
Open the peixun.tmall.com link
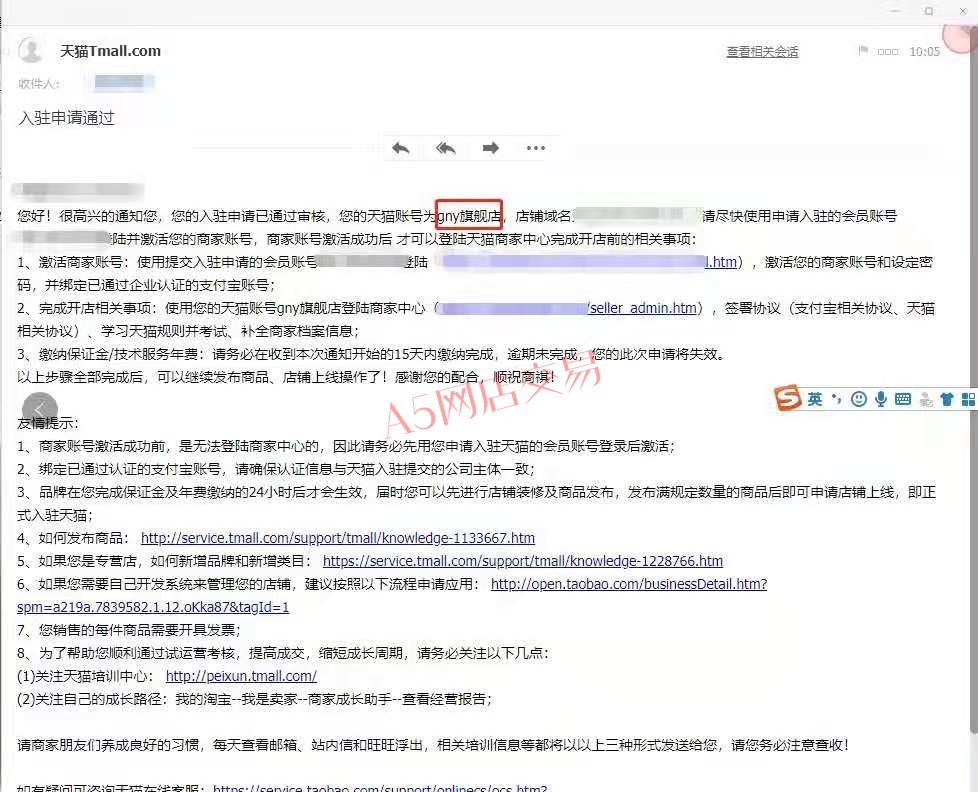241,676
